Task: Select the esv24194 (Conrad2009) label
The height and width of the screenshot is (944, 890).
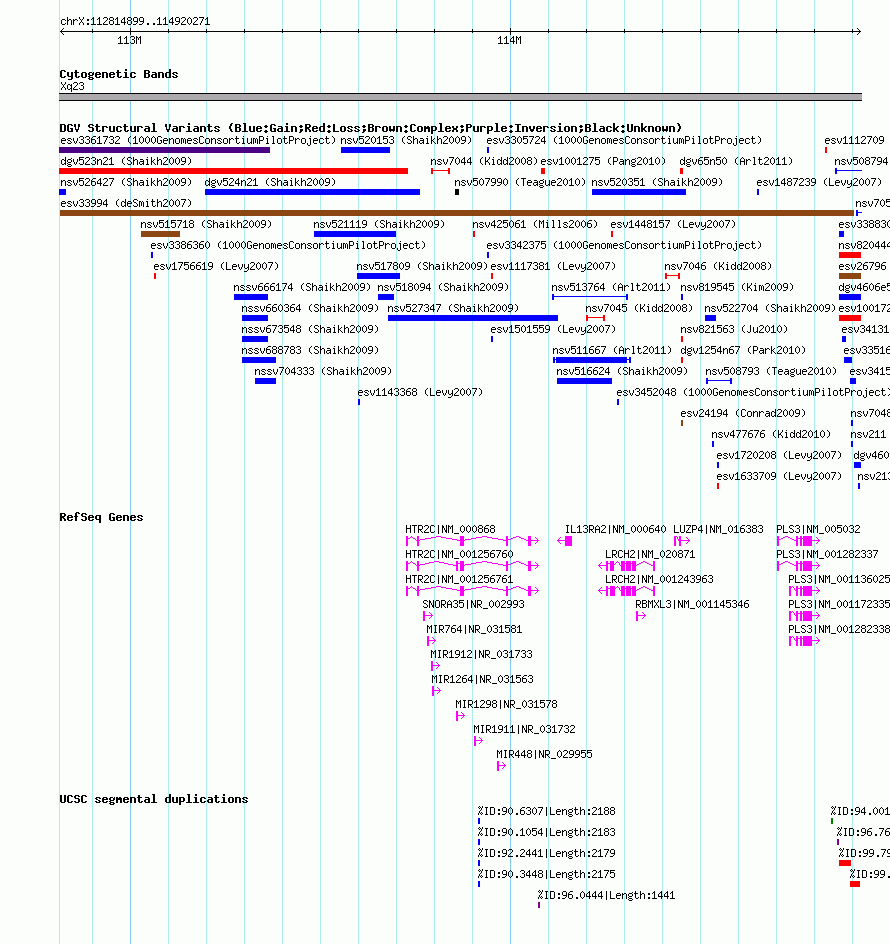Action: [743, 413]
